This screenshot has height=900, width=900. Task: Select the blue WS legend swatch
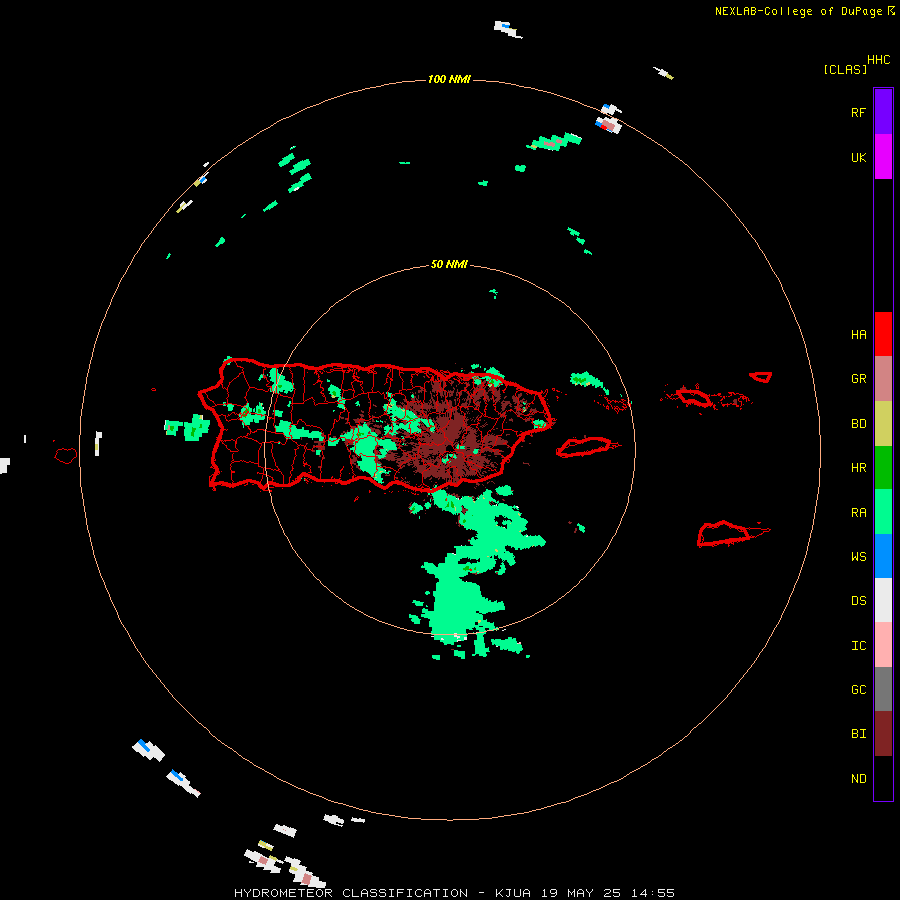[x=883, y=556]
